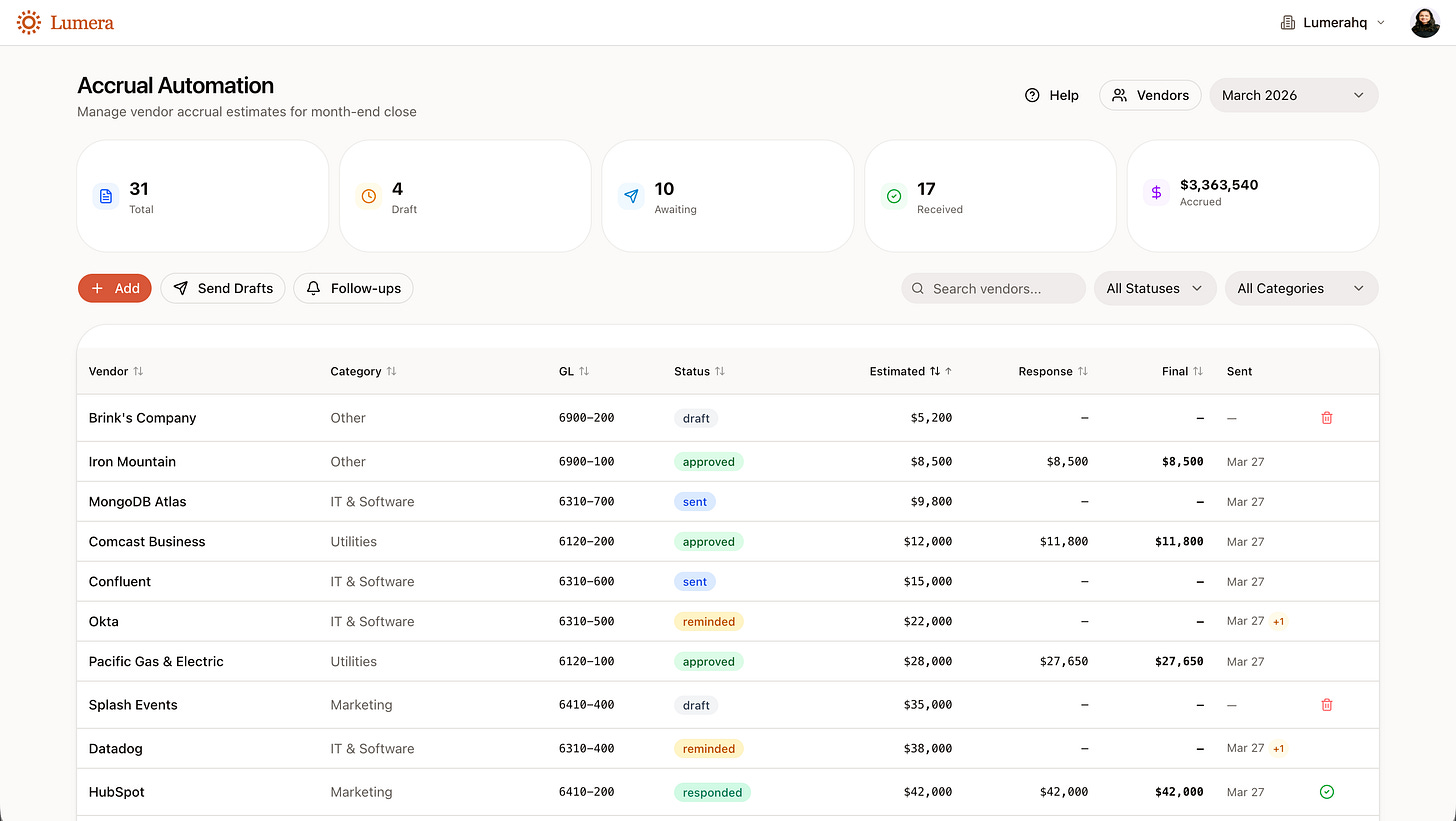The height and width of the screenshot is (821, 1456).
Task: Delete the Brink's Company draft row
Action: click(x=1327, y=418)
